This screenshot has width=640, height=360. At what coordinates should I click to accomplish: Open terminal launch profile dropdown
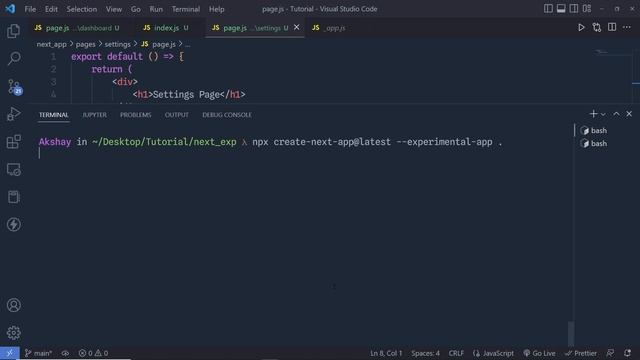point(603,114)
